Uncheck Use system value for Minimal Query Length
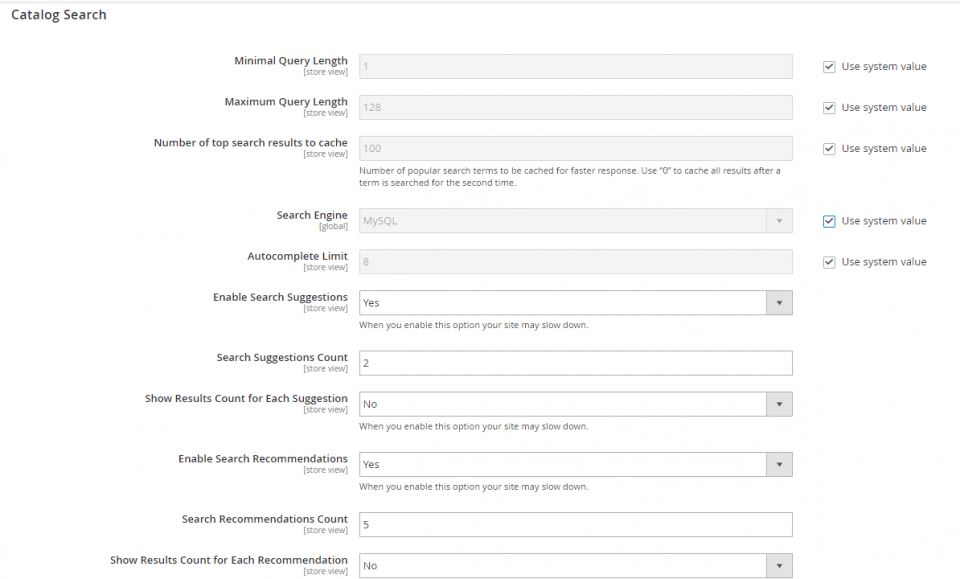Image resolution: width=960 pixels, height=579 pixels. pos(829,66)
